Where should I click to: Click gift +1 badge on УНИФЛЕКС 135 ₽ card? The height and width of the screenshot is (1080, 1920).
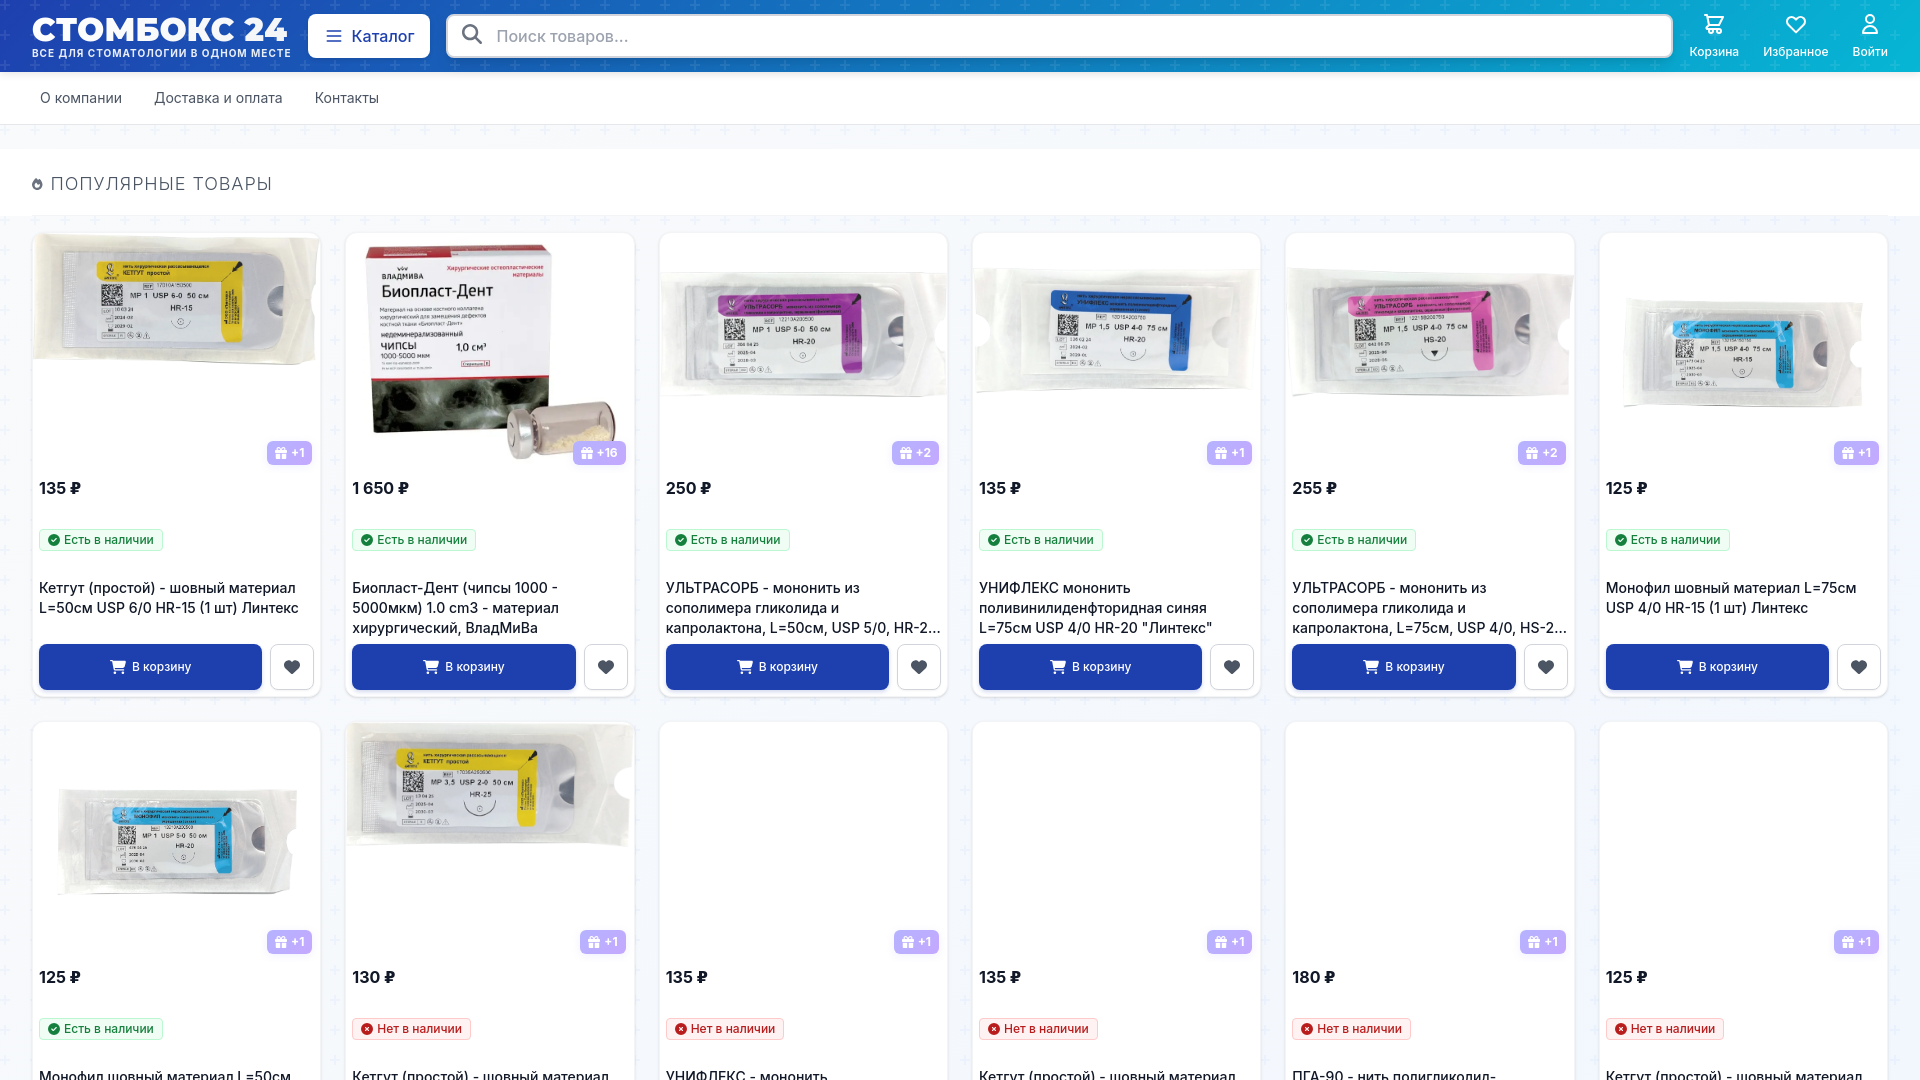(x=1229, y=453)
